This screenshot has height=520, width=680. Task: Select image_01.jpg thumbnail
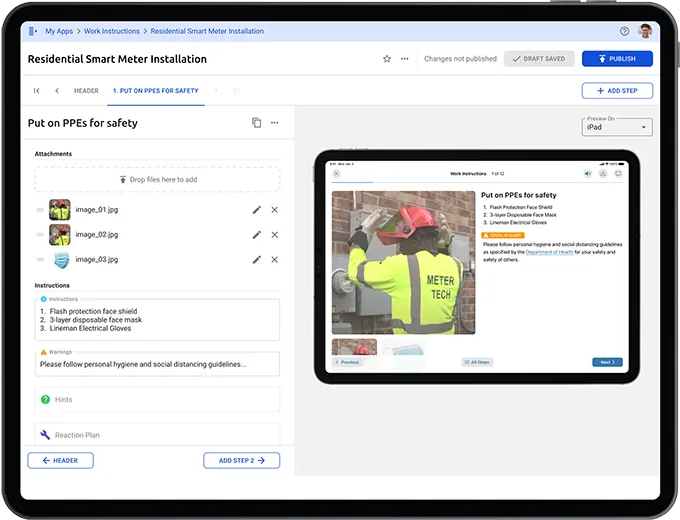[x=60, y=210]
